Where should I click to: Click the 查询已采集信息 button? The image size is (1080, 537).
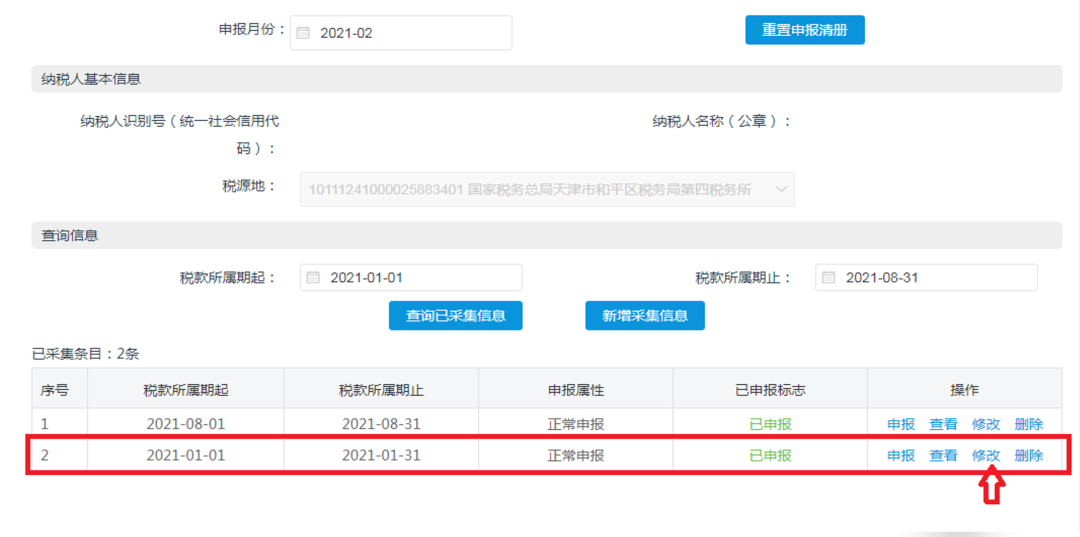[455, 315]
